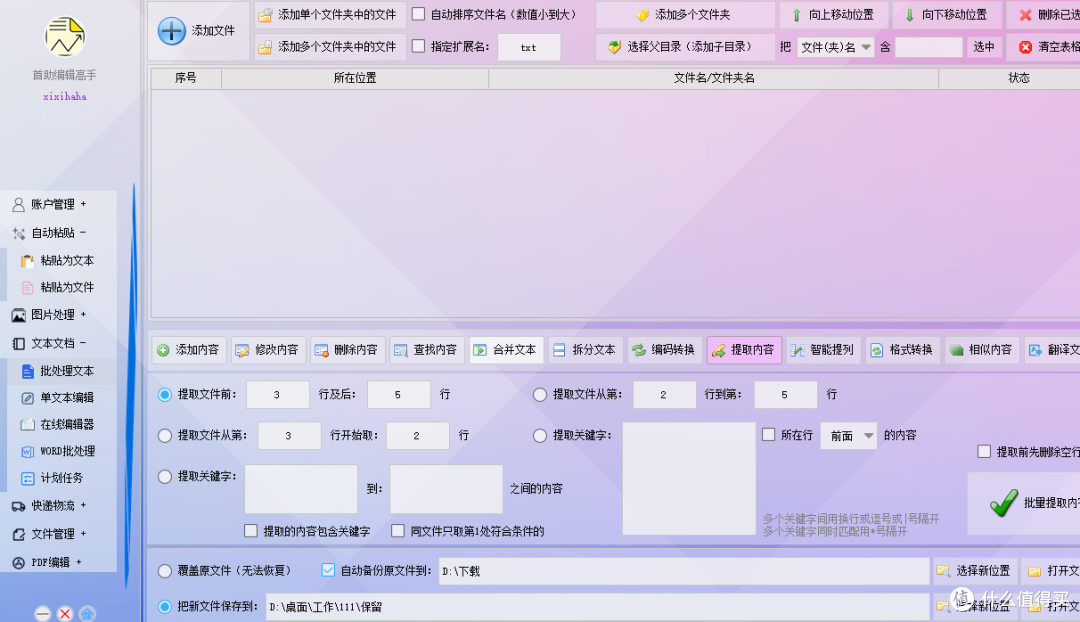
Task: Toggle 同文件只取第1处符合条件的 checkbox
Action: tap(398, 530)
